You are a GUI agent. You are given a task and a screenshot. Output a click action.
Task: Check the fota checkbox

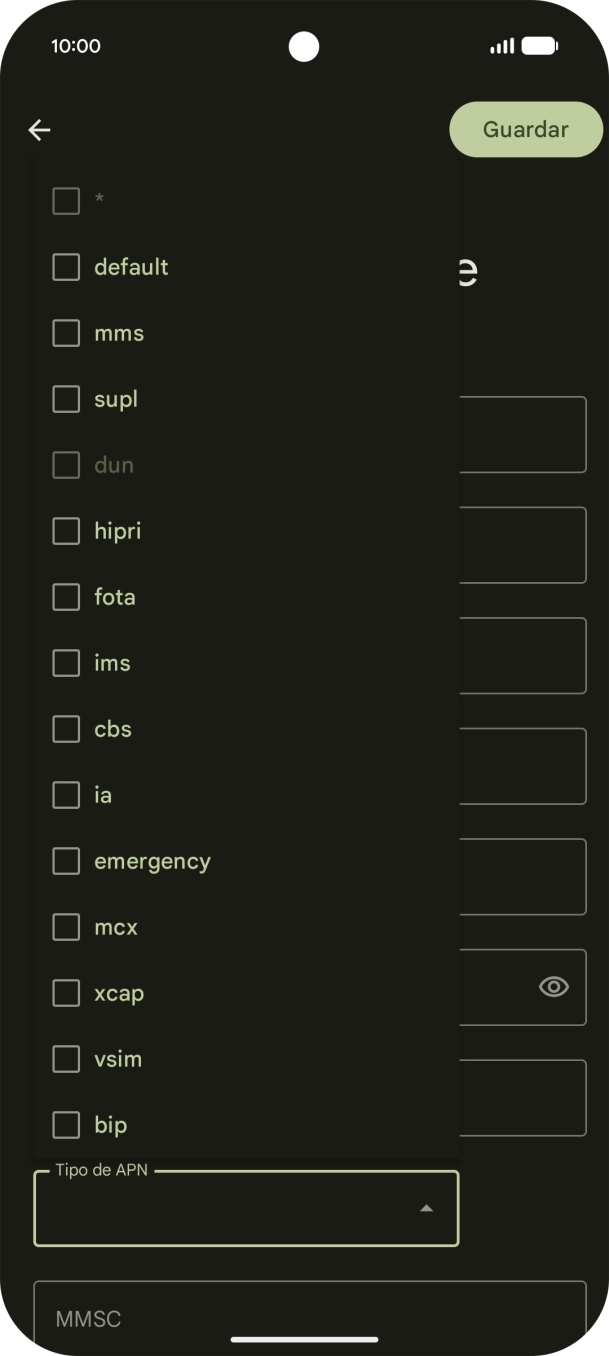66,597
